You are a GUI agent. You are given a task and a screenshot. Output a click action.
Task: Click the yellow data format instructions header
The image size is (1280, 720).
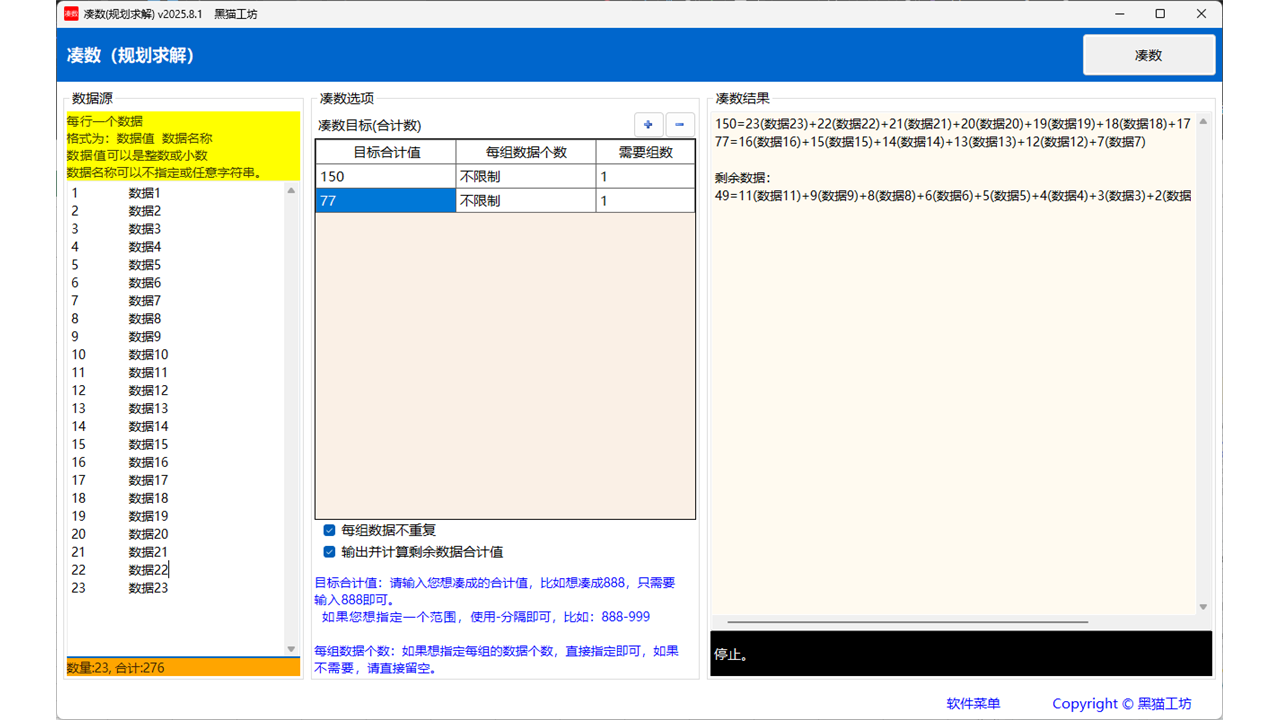point(182,147)
